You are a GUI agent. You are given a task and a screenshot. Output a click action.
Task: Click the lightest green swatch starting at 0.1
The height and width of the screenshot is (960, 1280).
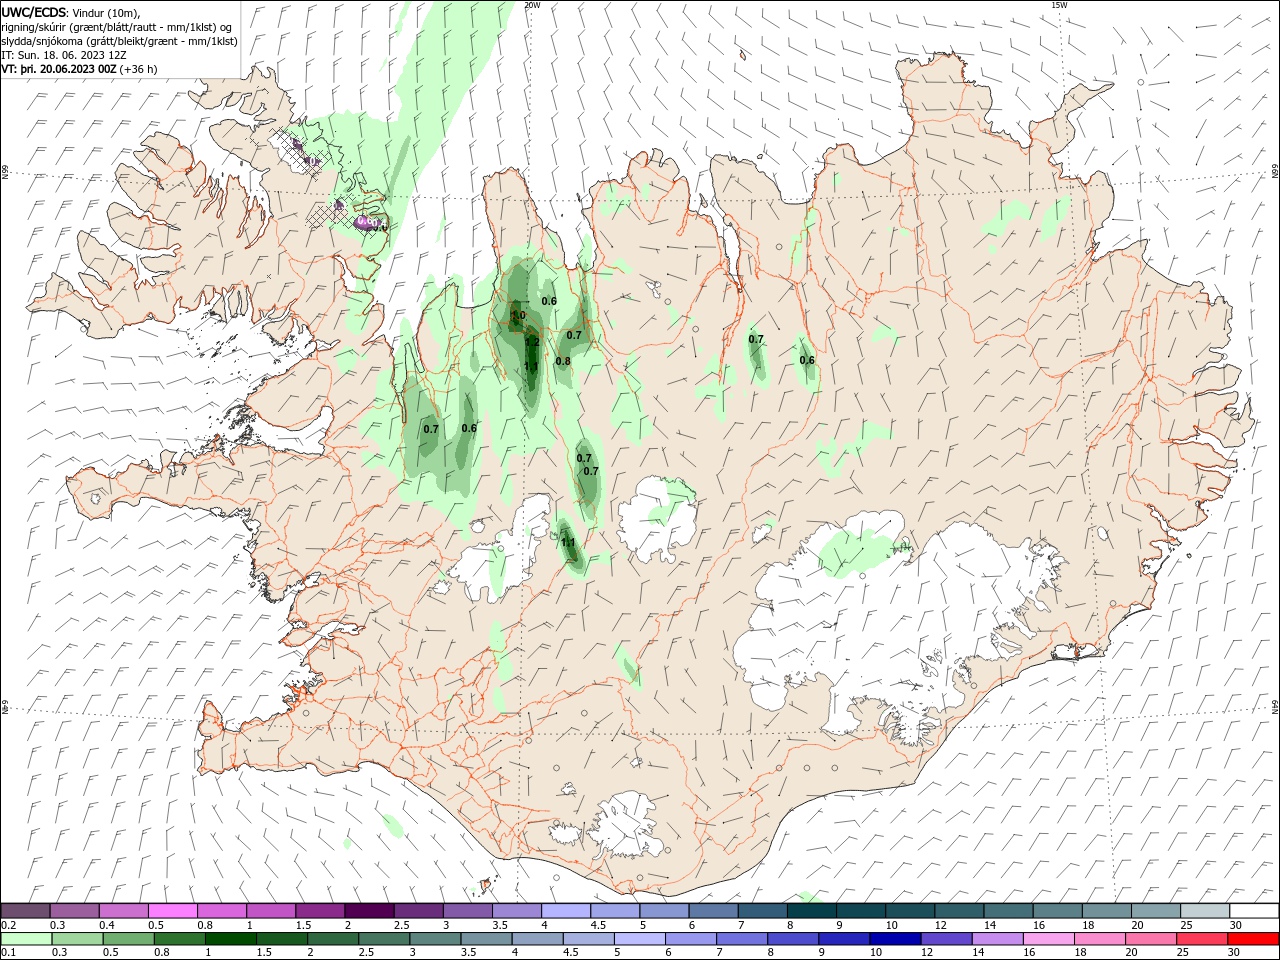pos(25,939)
